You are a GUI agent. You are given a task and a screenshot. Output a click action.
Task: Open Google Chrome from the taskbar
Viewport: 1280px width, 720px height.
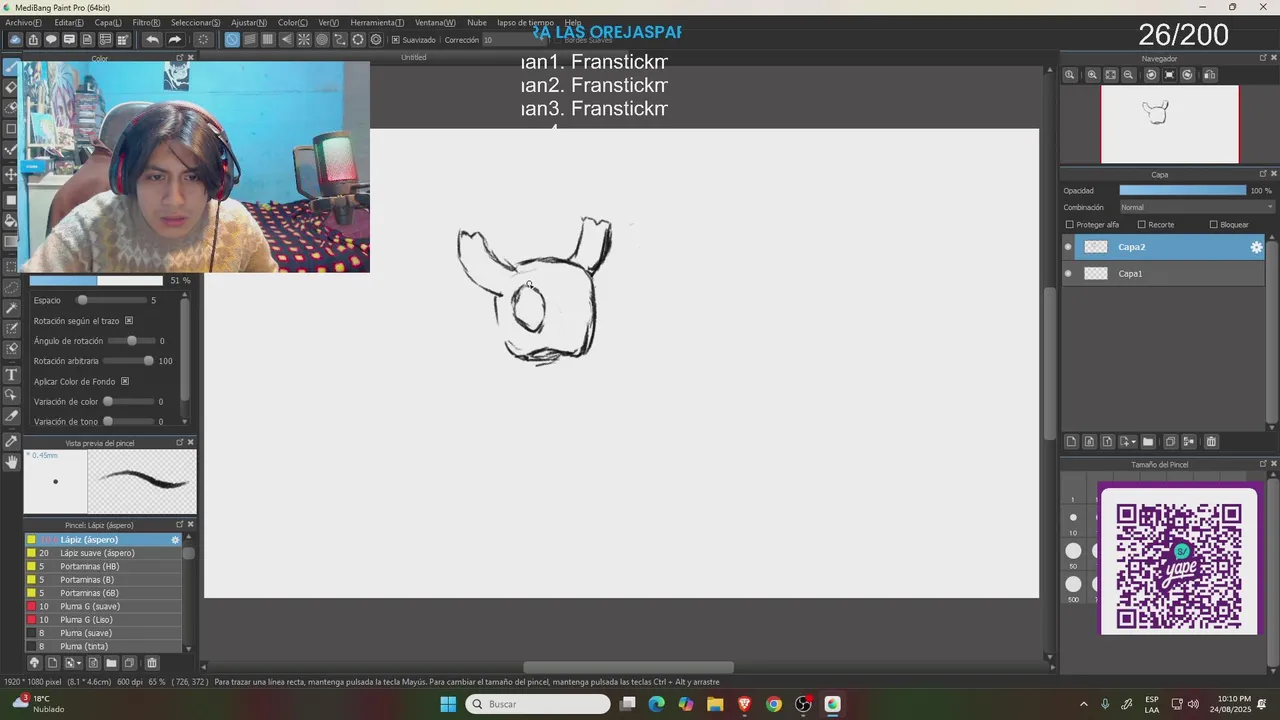pyautogui.click(x=774, y=704)
